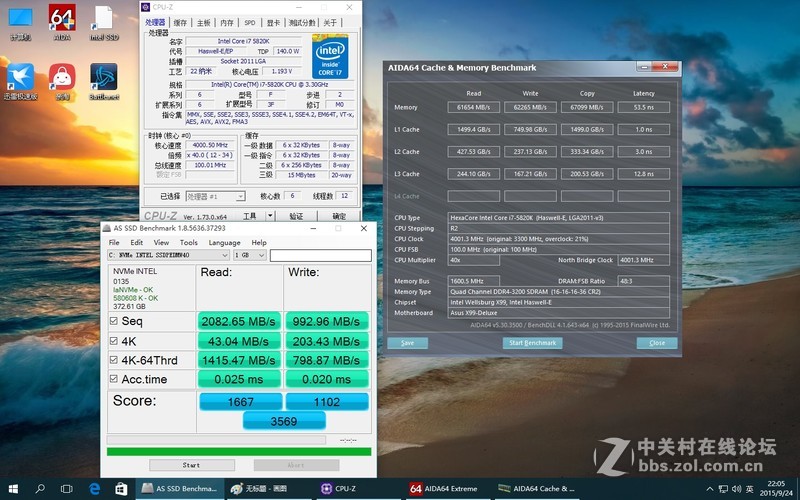The image size is (800, 500).
Task: Click the CPU-Z title bar app icon
Action: [145, 7]
